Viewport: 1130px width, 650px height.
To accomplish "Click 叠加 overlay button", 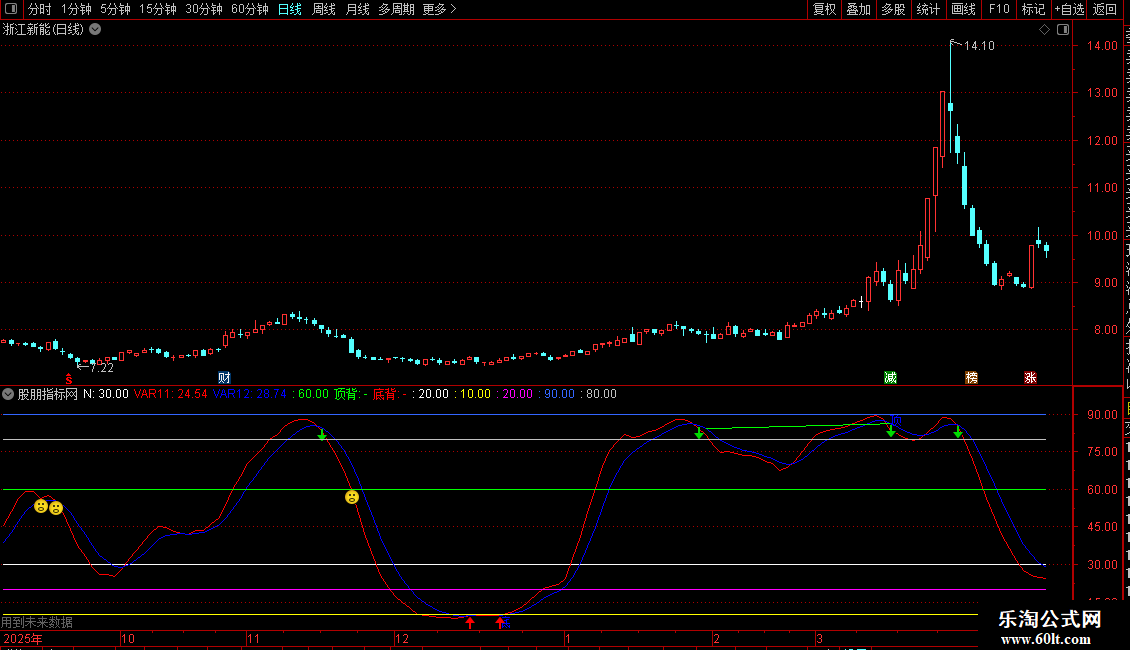I will click(858, 9).
